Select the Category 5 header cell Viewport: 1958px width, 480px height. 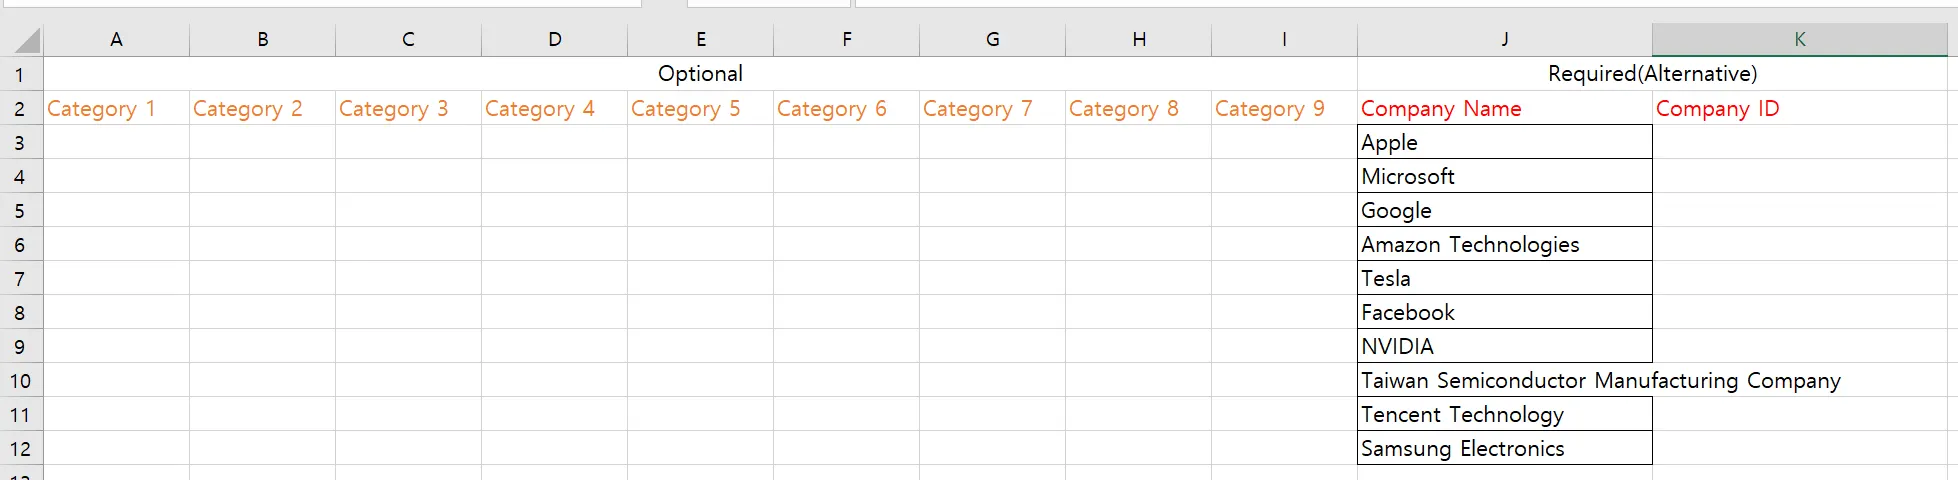tap(700, 108)
